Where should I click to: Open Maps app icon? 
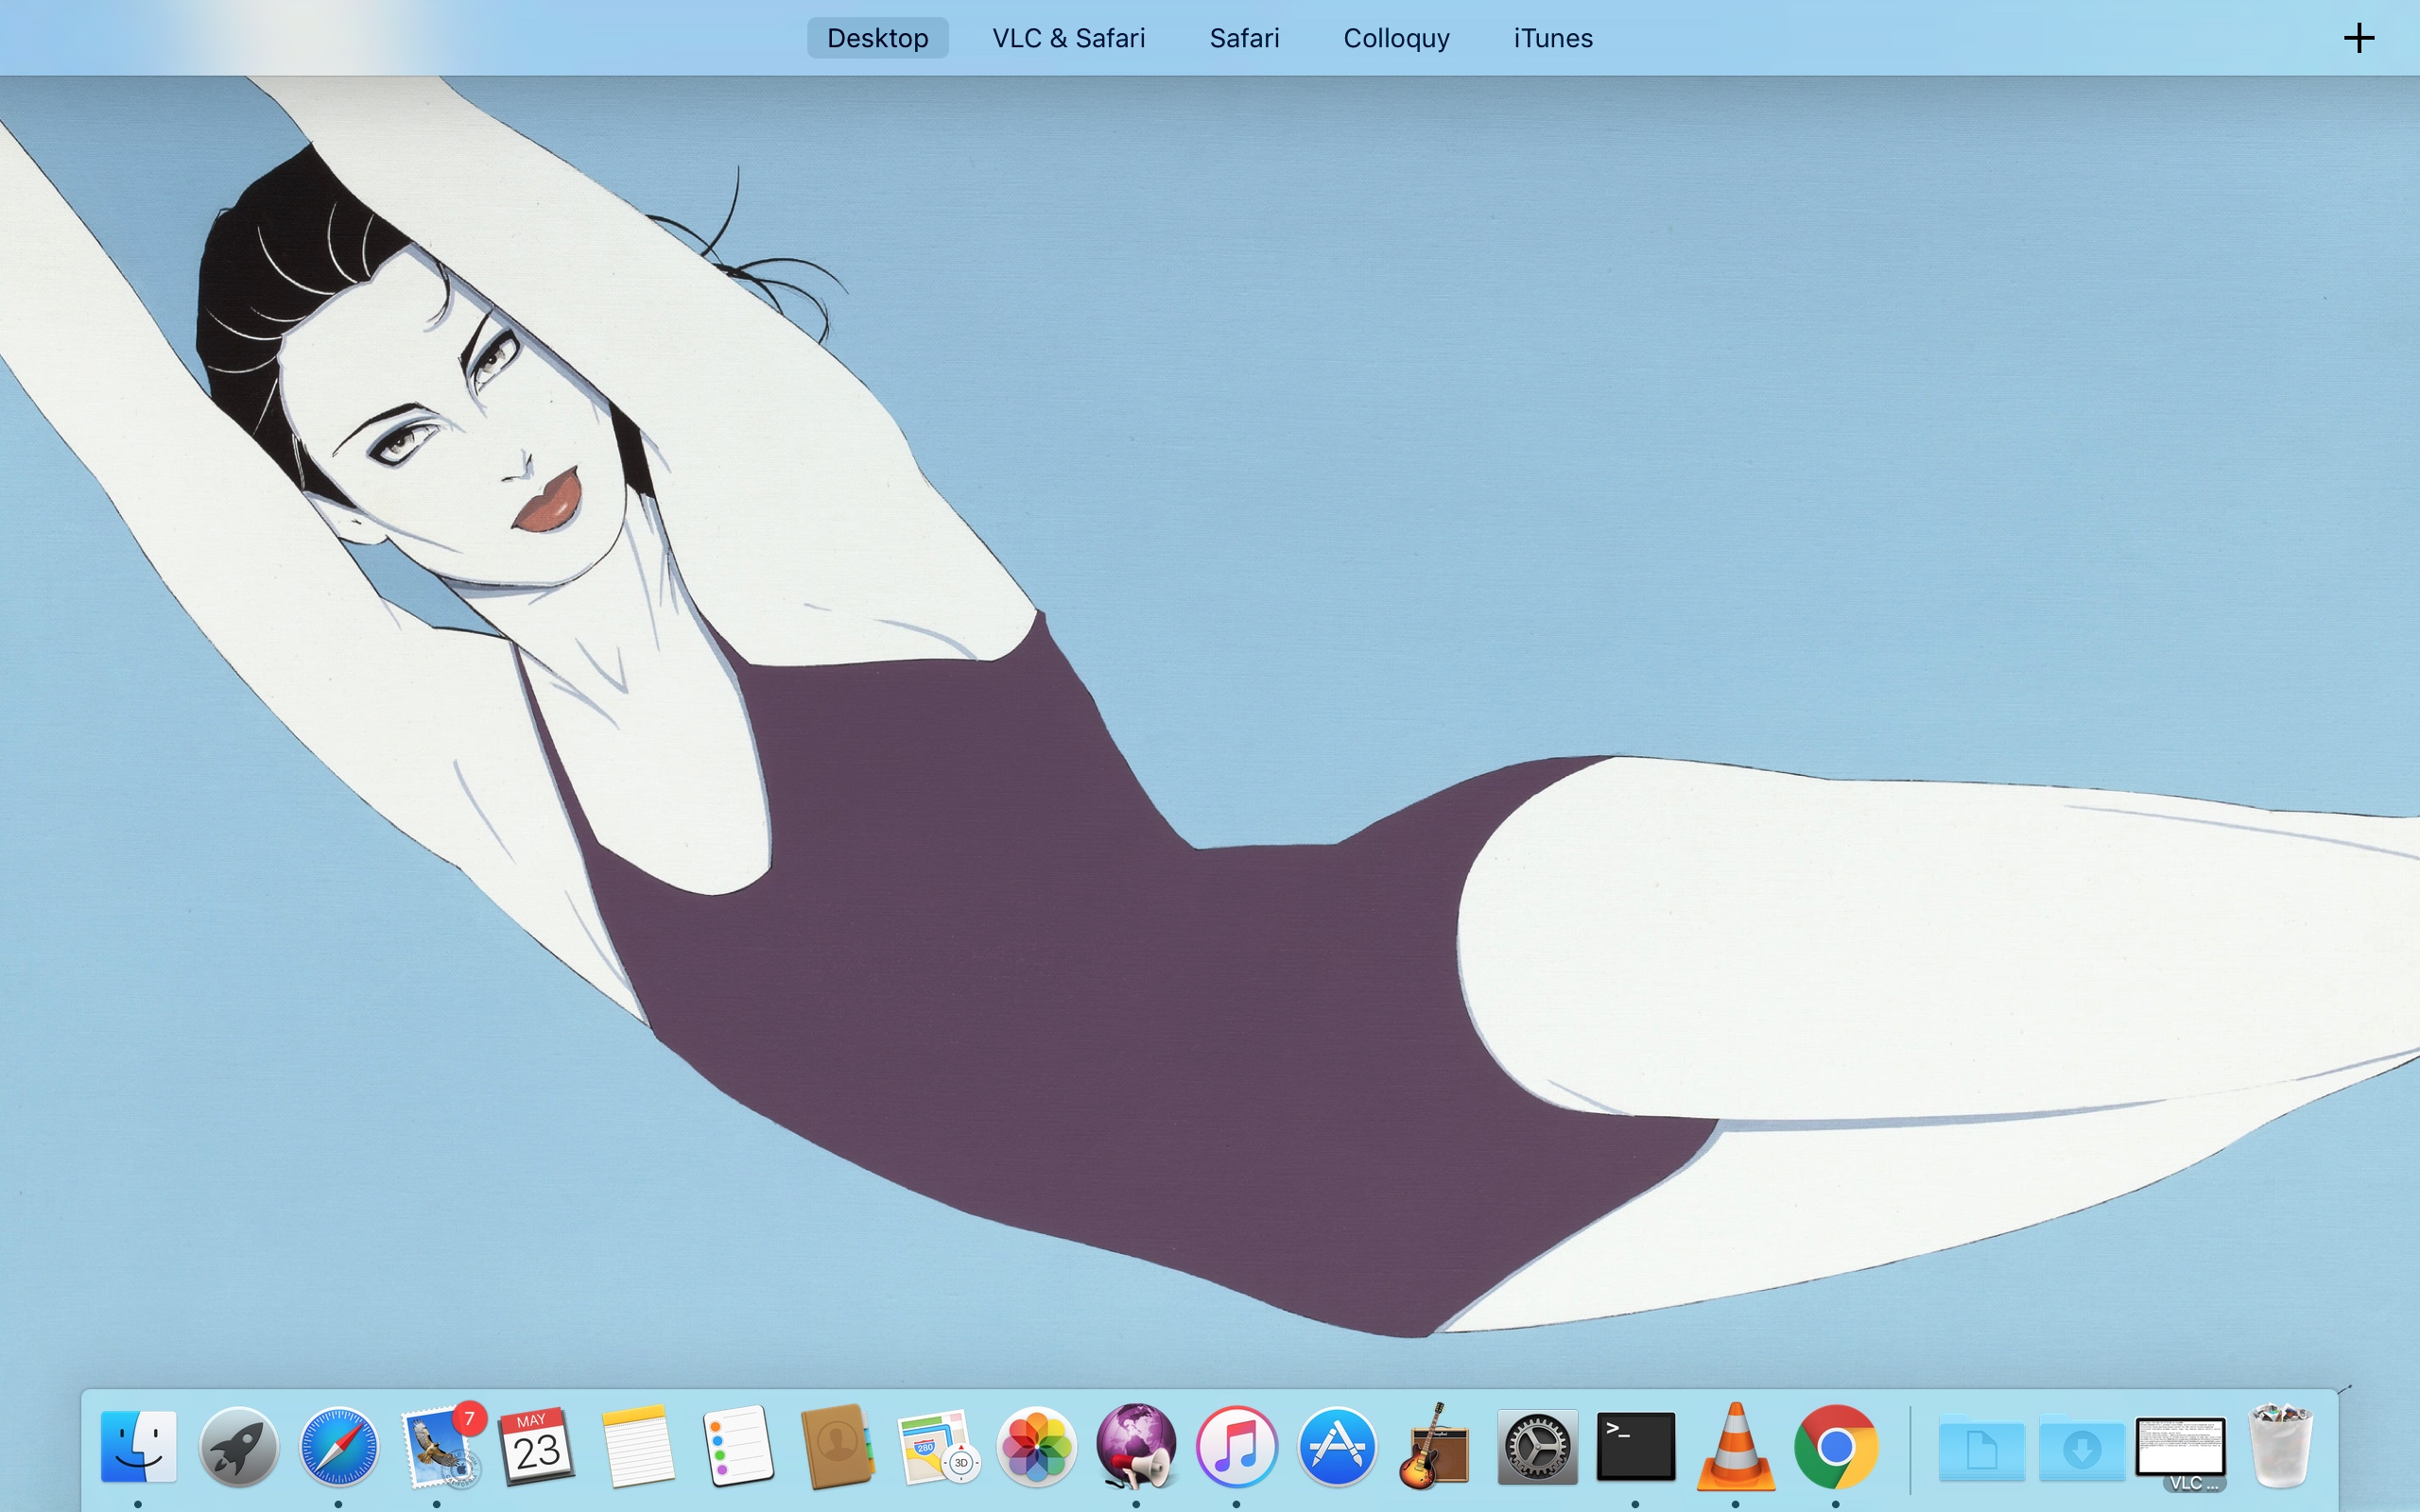[937, 1446]
